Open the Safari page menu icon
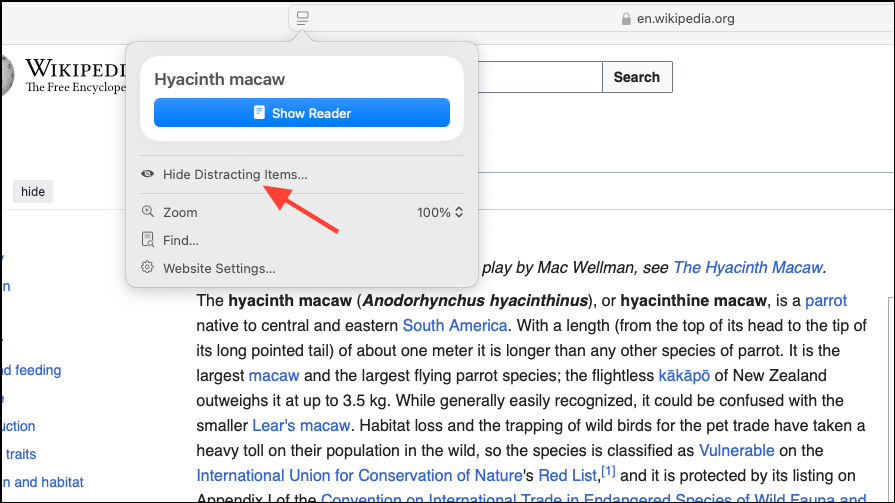Screen dimensions: 895x503 click(303, 18)
